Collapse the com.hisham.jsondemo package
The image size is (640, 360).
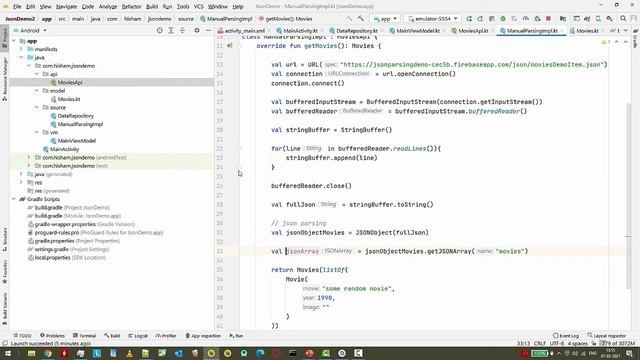(x=29, y=66)
